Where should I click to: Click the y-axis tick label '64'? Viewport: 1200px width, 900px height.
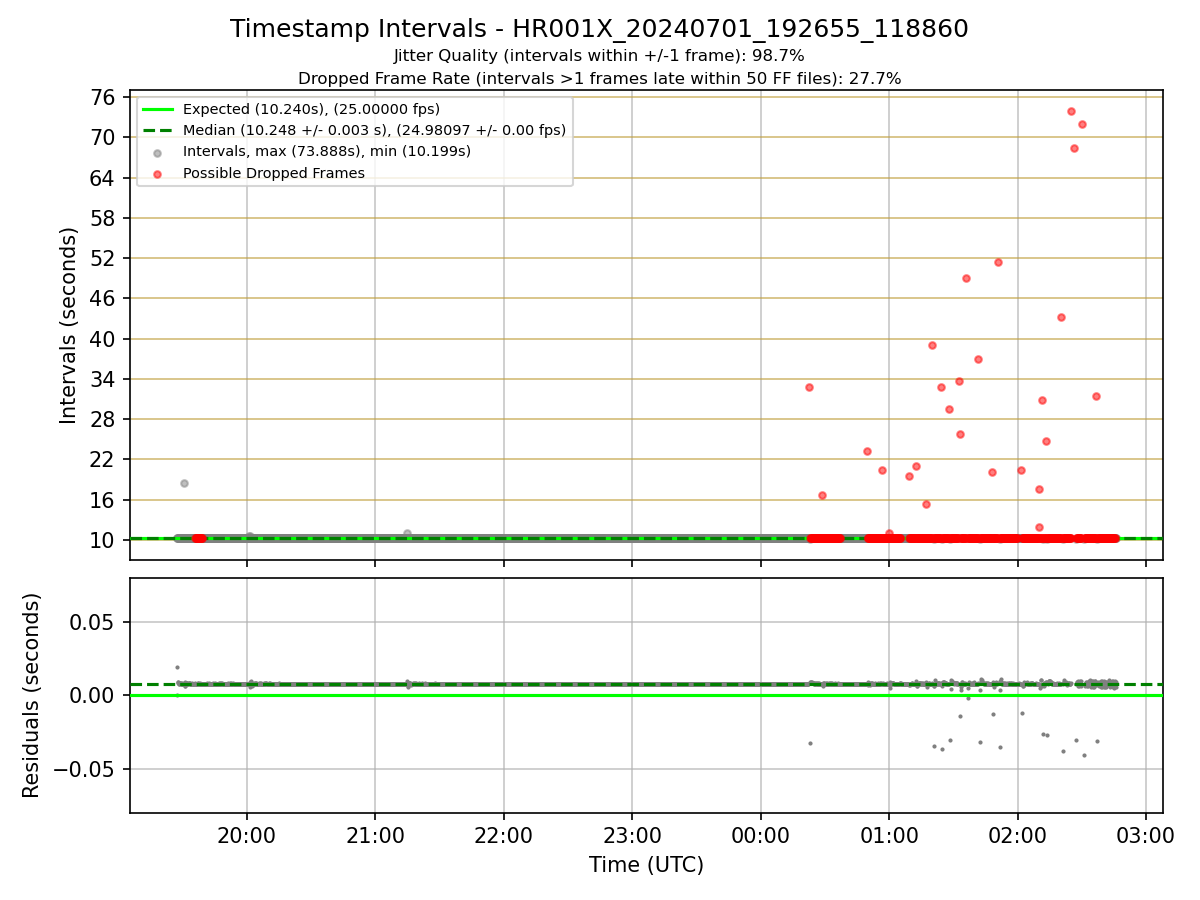click(x=103, y=178)
